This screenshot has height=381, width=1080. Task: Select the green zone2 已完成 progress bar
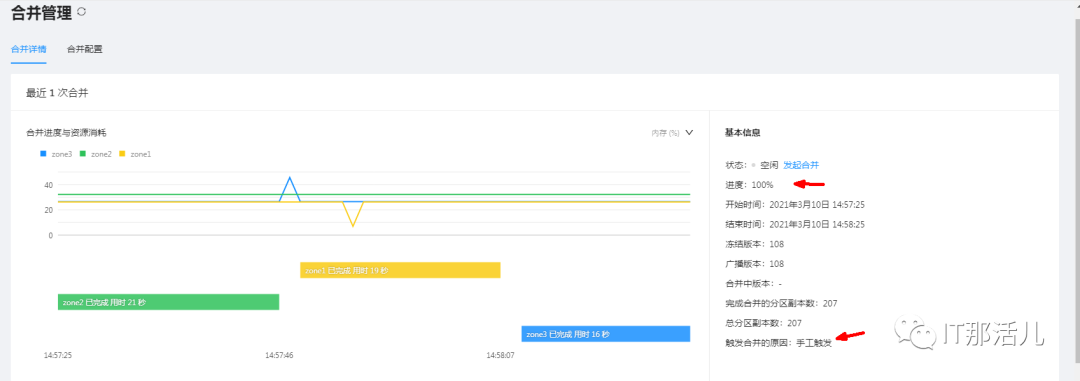[x=168, y=302]
